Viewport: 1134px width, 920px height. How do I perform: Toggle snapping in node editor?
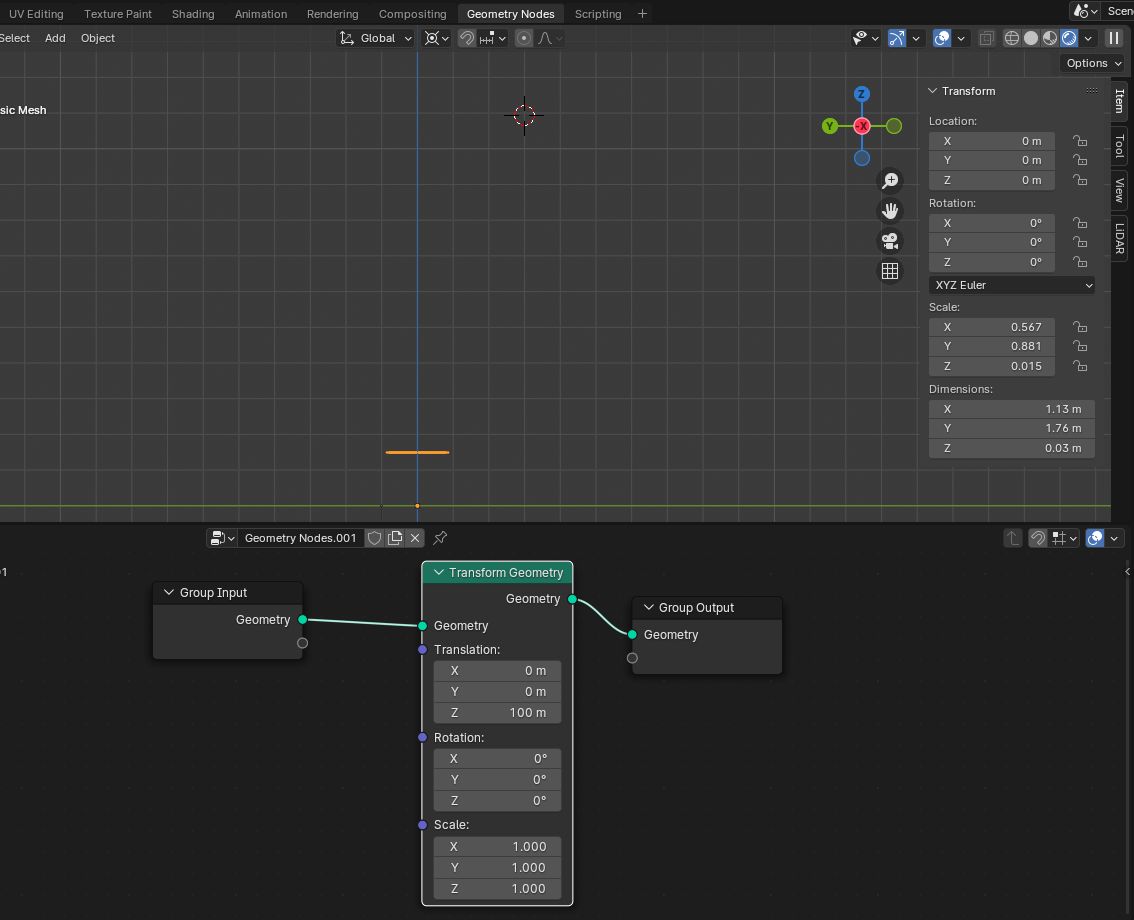point(1038,538)
